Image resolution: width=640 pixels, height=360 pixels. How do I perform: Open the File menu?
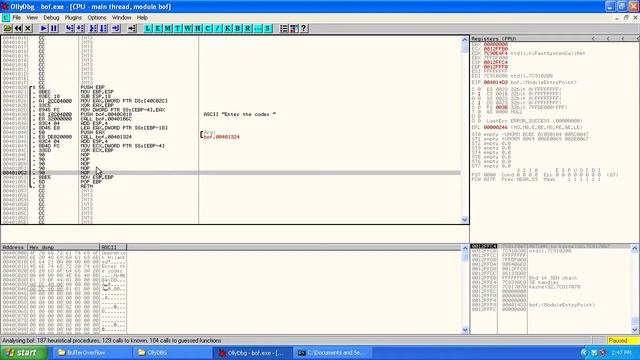pyautogui.click(x=16, y=18)
